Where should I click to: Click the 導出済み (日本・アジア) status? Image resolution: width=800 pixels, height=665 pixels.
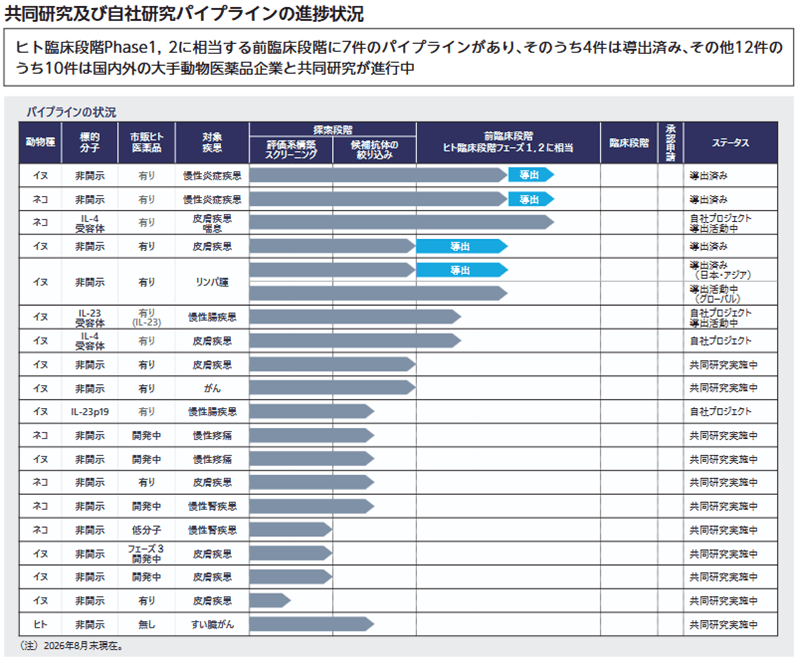[x=720, y=270]
